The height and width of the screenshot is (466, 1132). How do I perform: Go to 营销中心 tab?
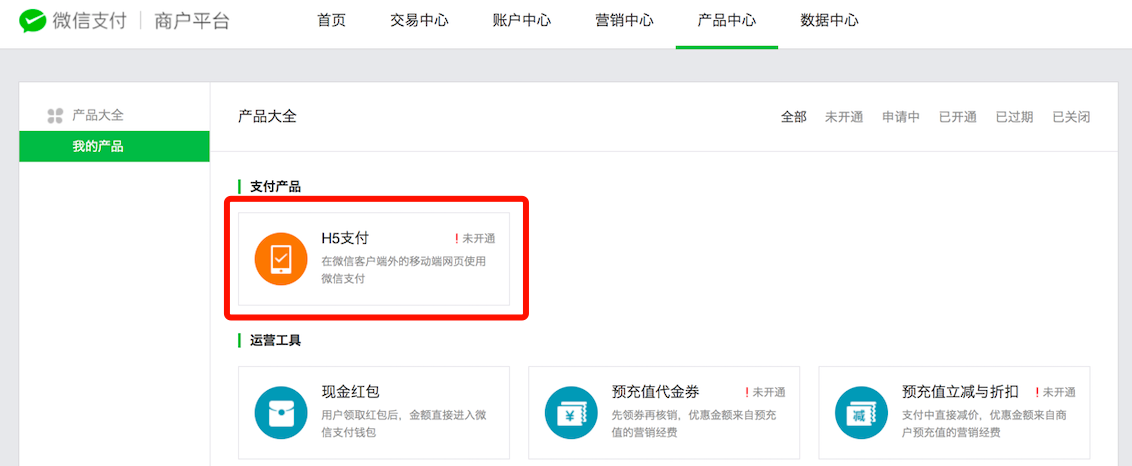624,20
